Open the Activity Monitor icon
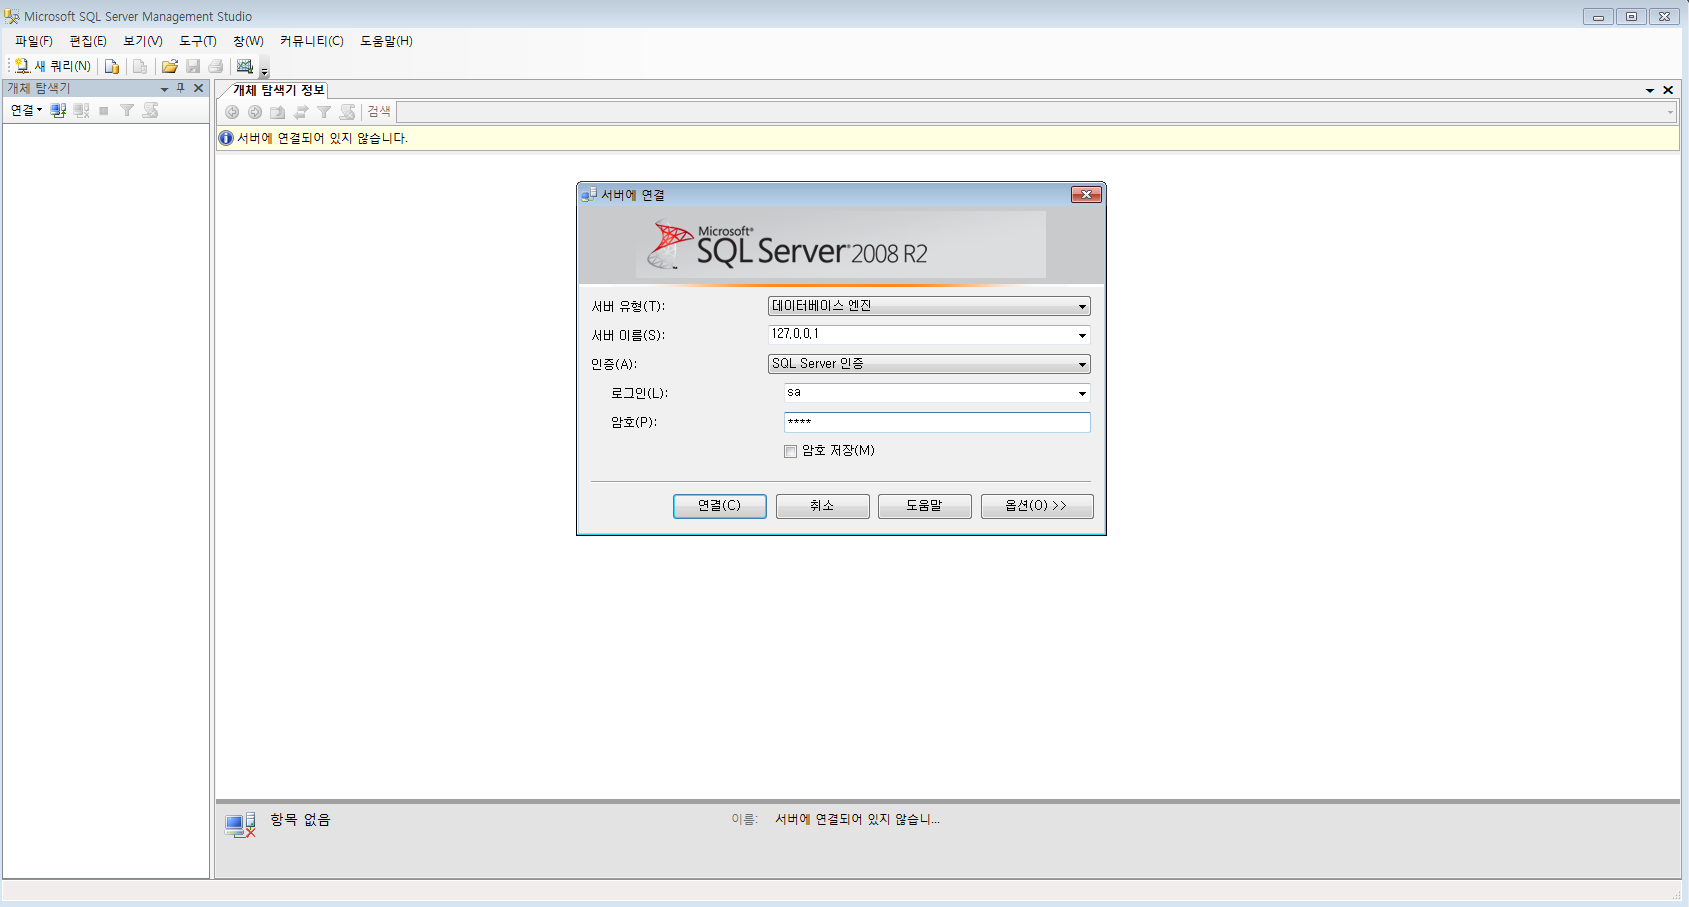Screen dimensions: 1689x907 [244, 66]
